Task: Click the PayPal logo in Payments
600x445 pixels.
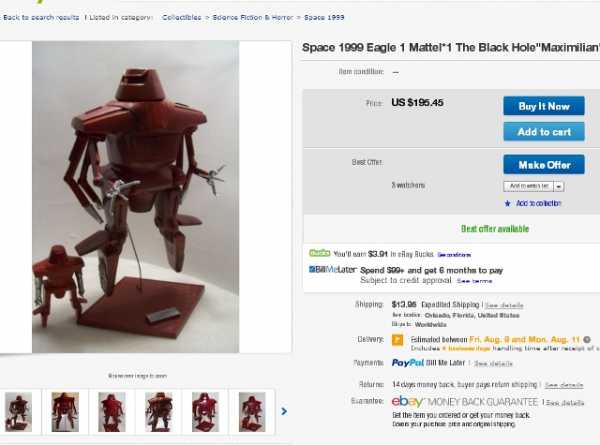Action: click(408, 363)
